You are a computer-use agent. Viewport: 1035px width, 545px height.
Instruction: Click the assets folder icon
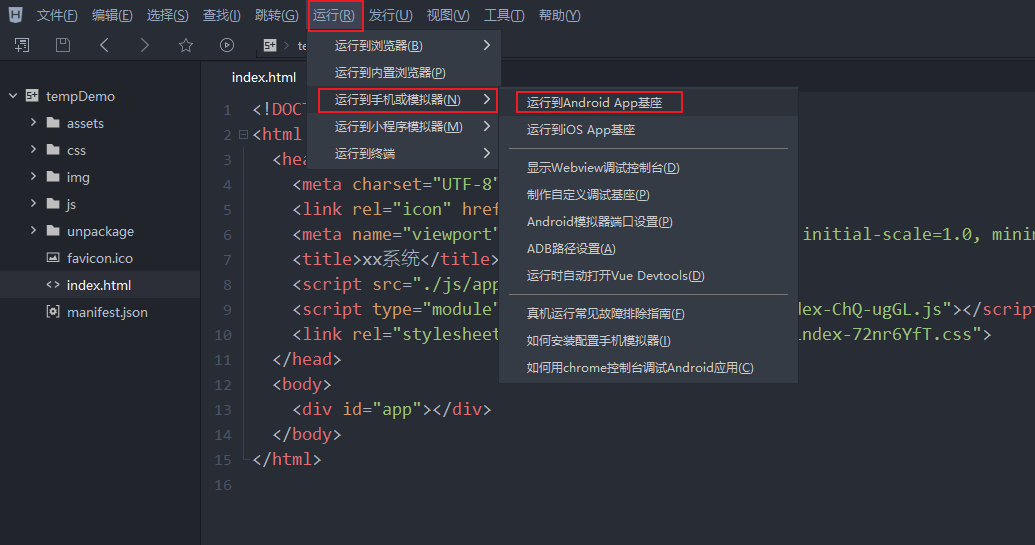[53, 123]
